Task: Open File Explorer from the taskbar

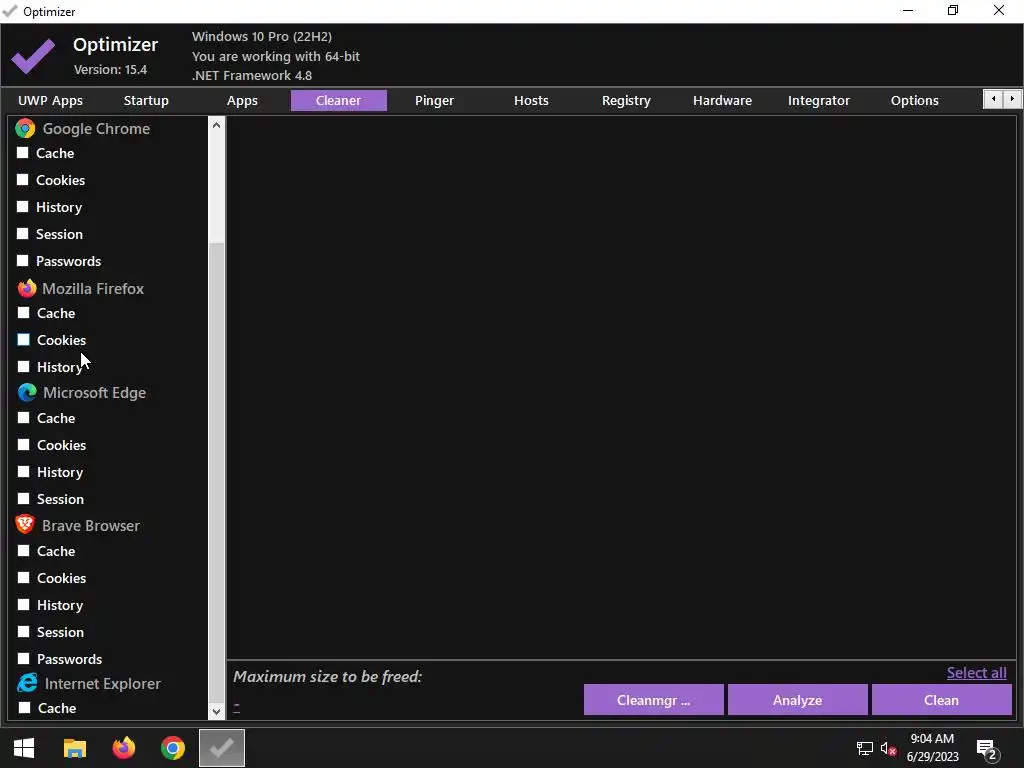Action: coord(74,748)
